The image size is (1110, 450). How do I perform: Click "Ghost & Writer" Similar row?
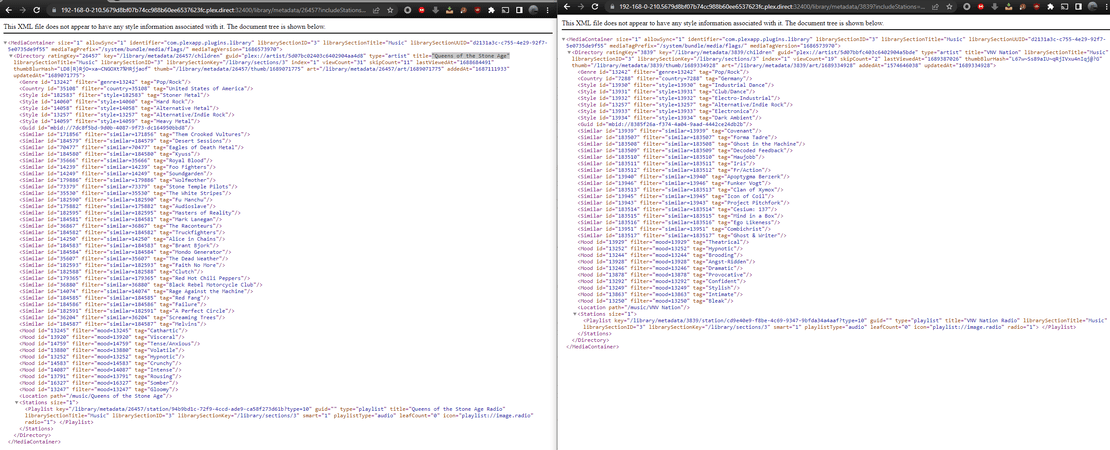(x=682, y=236)
